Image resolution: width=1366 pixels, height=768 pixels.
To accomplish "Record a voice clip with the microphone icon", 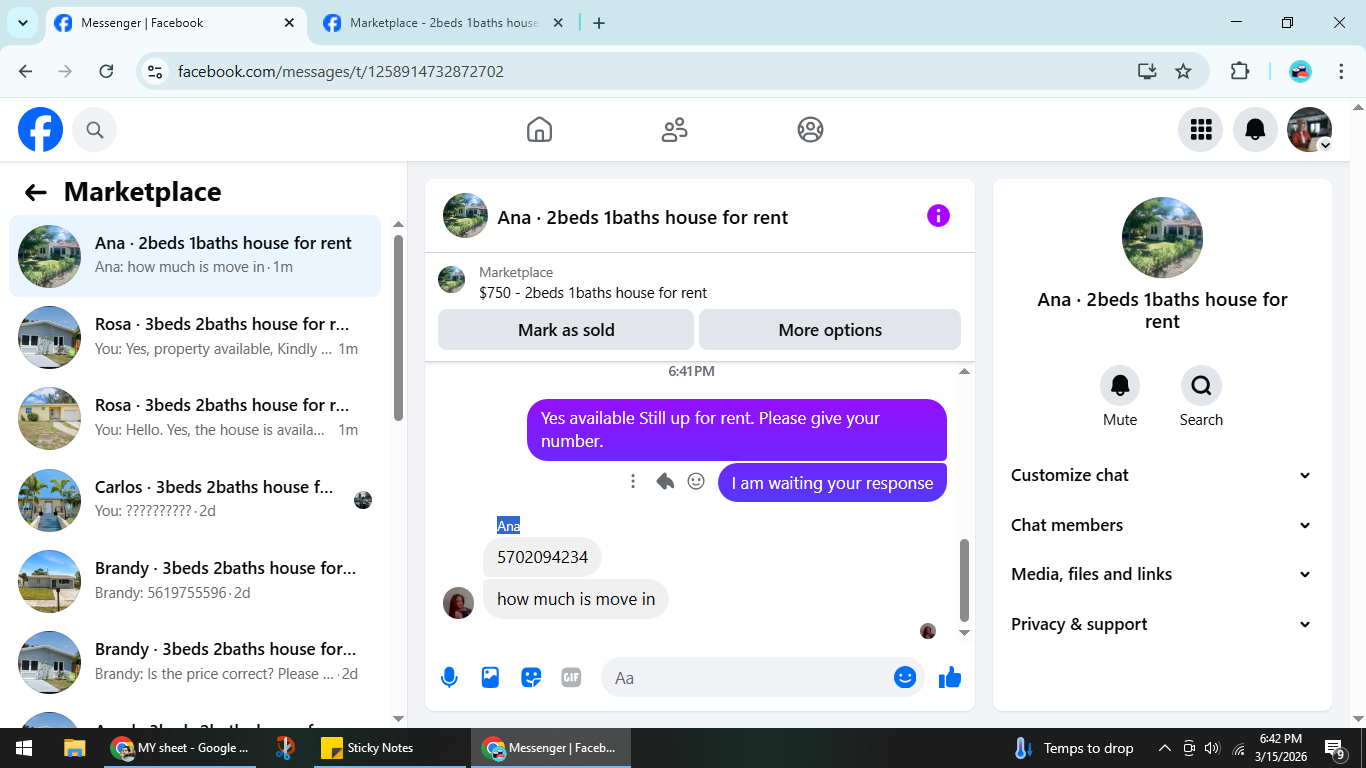I will [x=449, y=678].
